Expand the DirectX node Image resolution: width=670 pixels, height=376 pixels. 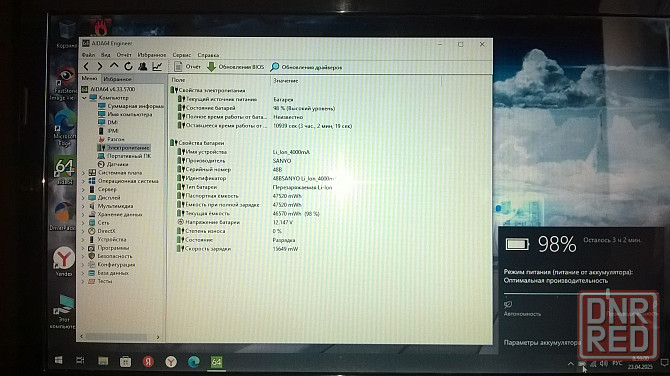(83, 231)
